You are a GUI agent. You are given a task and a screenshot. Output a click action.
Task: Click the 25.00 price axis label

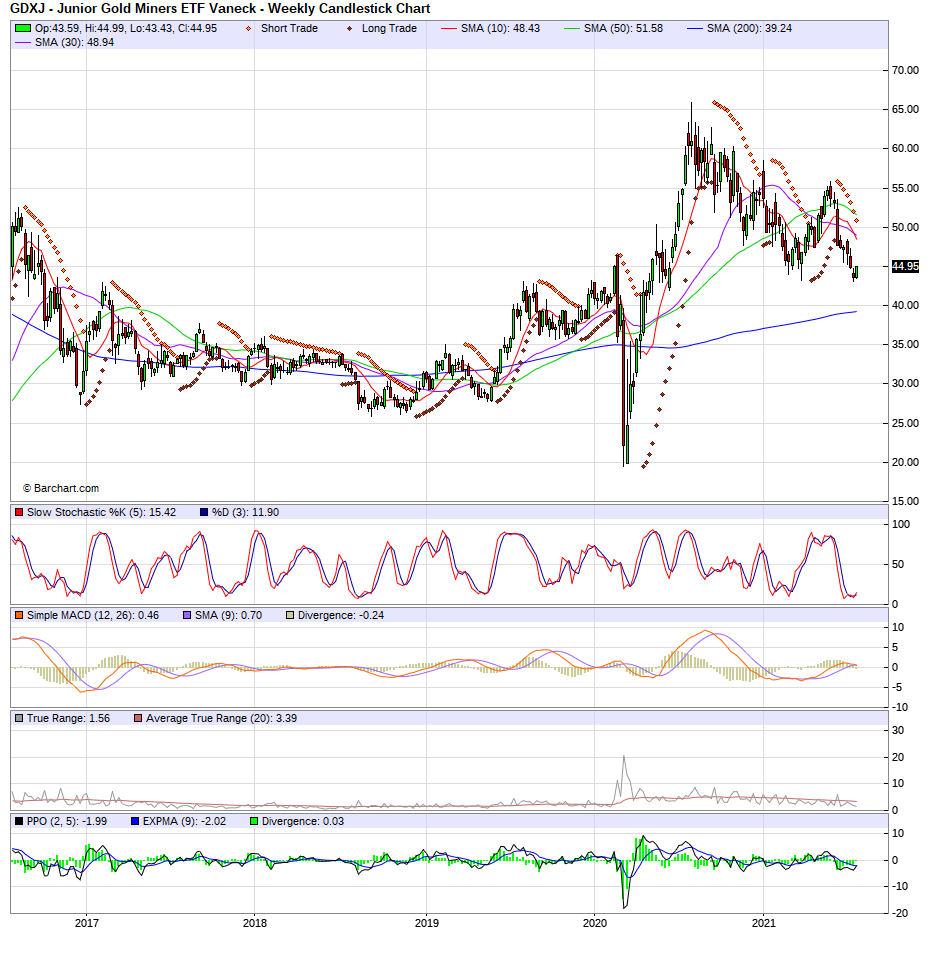(905, 423)
